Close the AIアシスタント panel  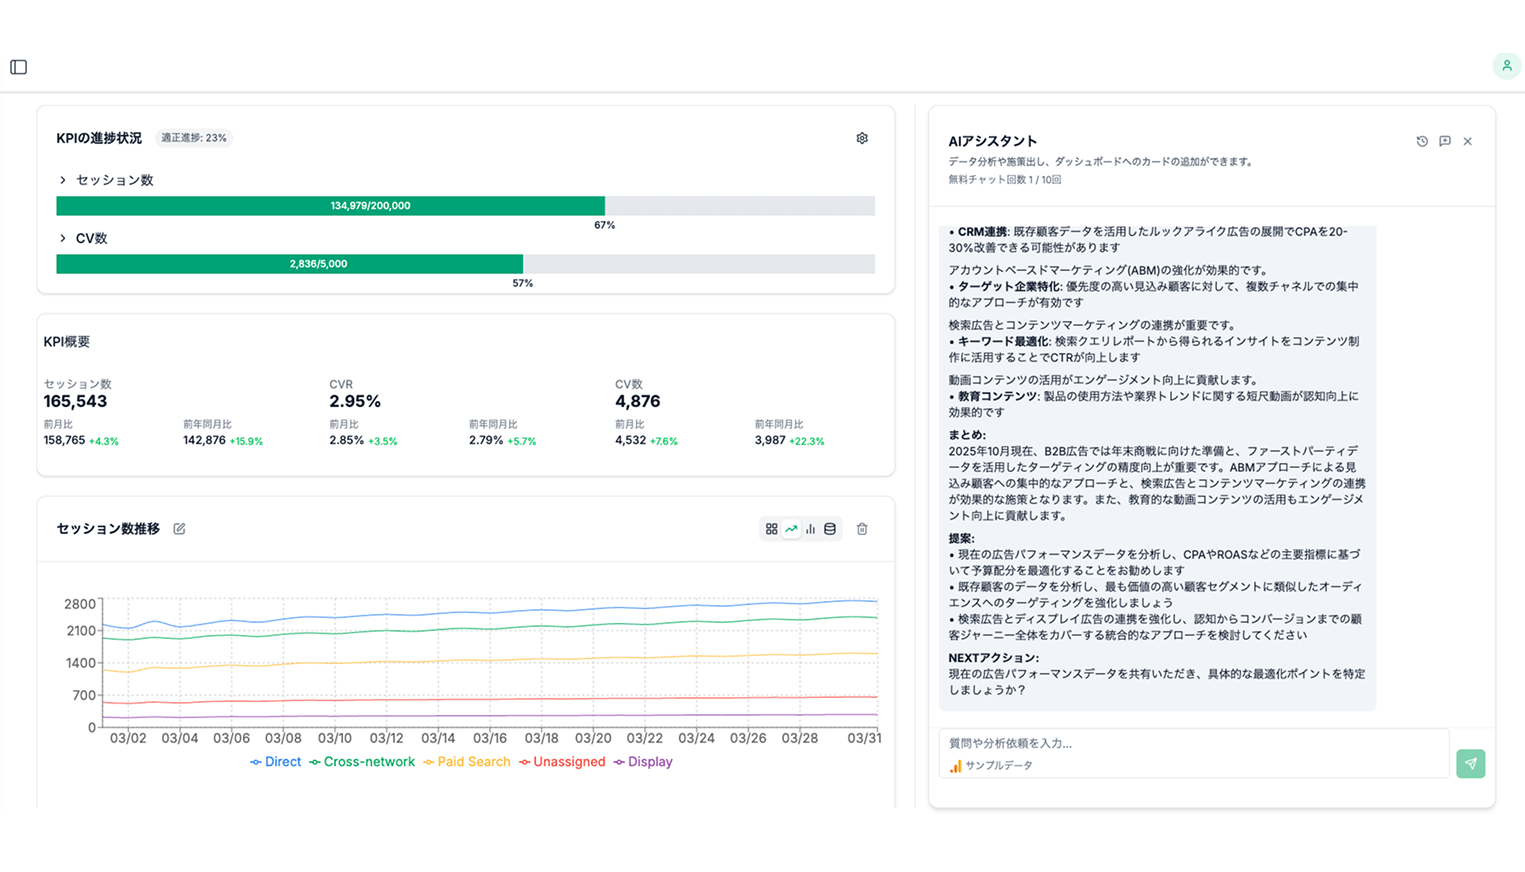[1468, 141]
